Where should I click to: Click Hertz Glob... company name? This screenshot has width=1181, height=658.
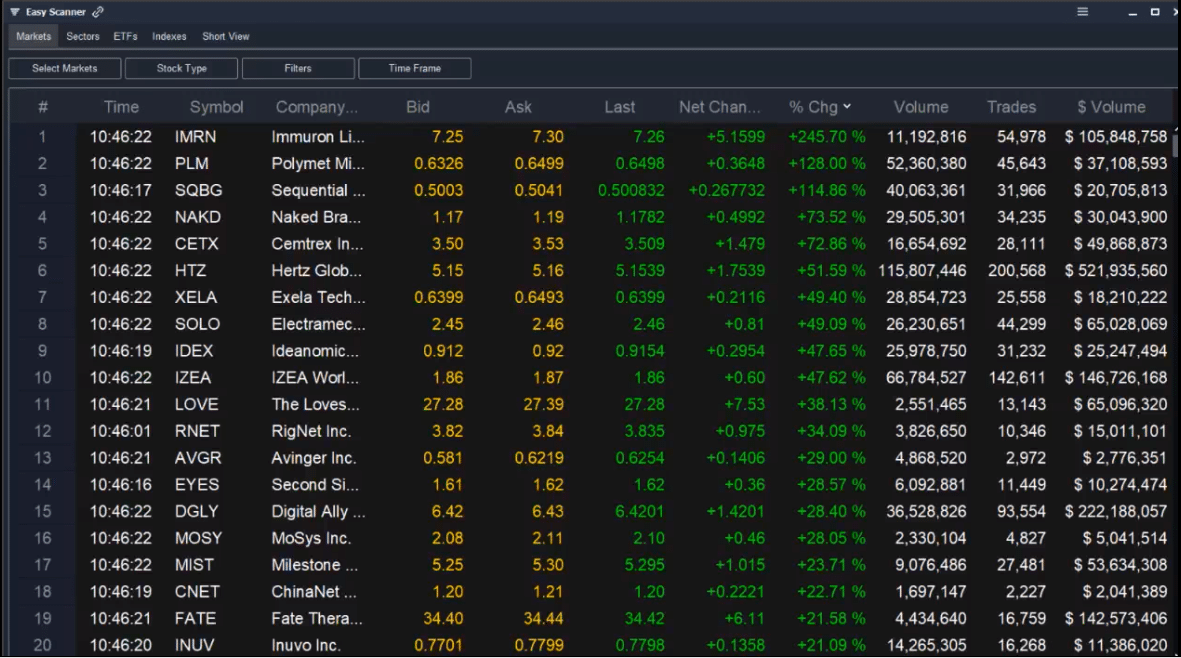[316, 270]
